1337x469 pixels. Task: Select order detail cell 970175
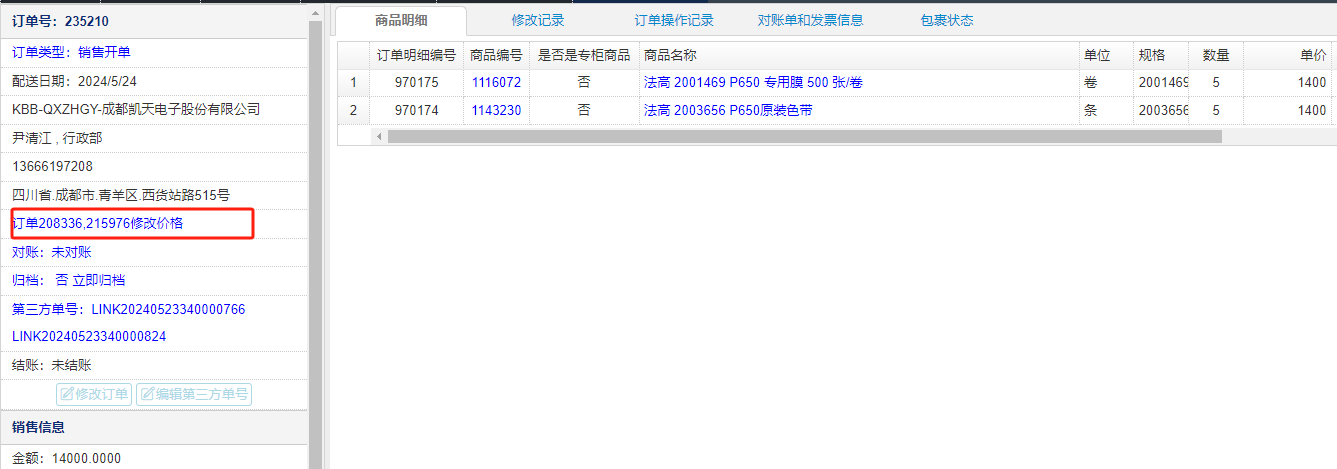click(x=416, y=83)
